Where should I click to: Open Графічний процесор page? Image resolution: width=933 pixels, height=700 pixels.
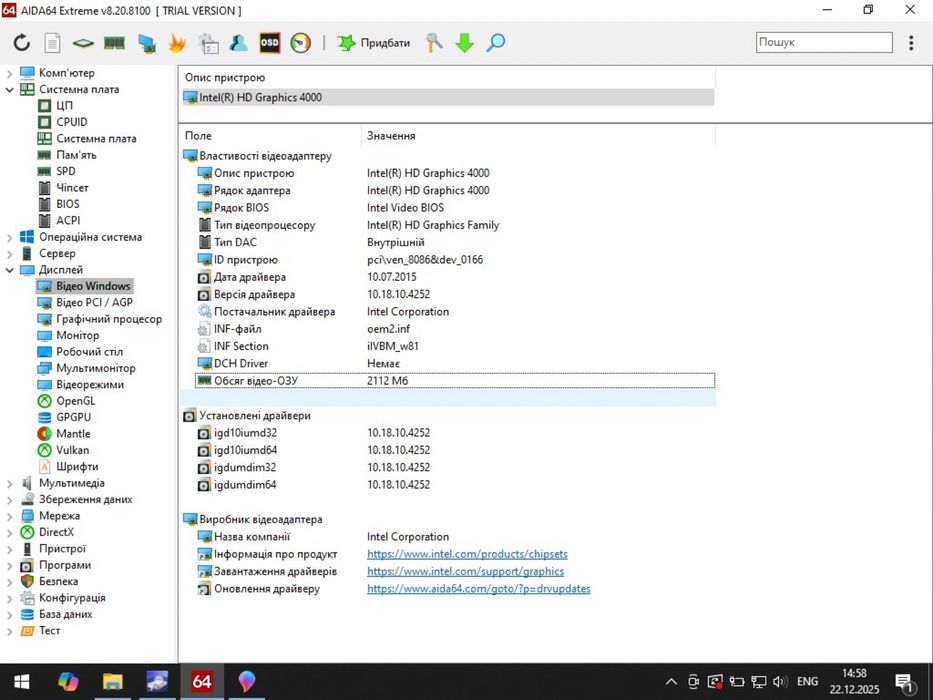coord(109,319)
